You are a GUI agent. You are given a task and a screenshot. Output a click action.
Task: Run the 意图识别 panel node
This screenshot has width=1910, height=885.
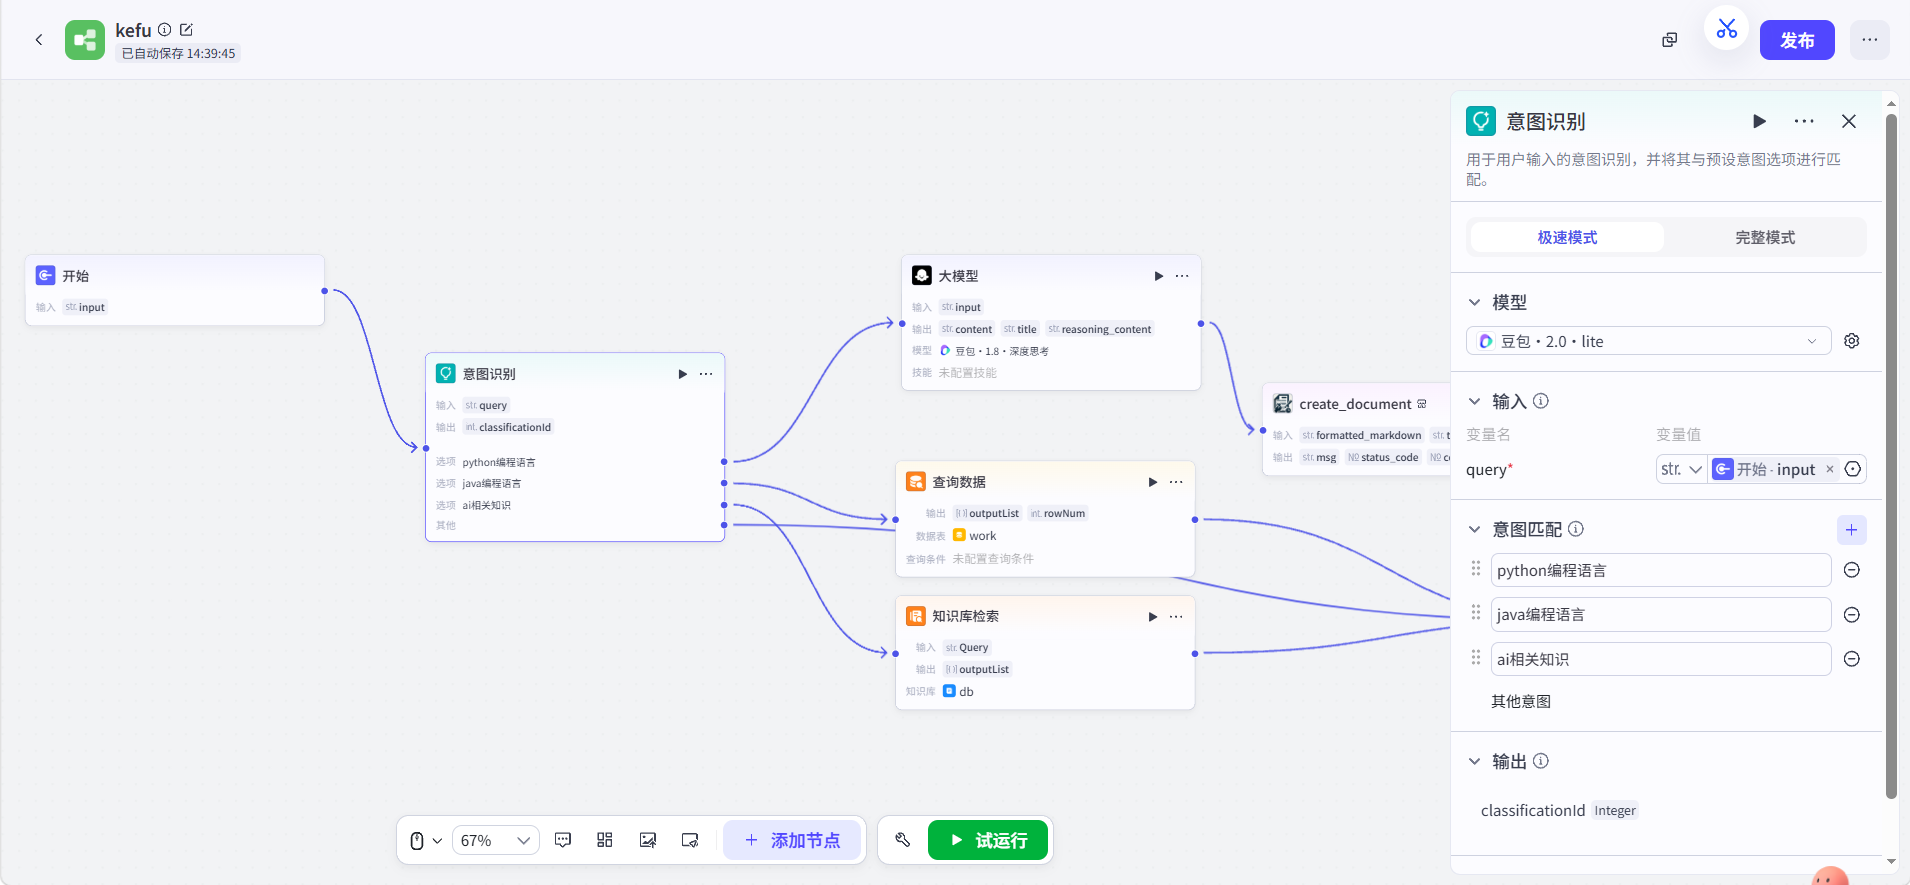1759,121
